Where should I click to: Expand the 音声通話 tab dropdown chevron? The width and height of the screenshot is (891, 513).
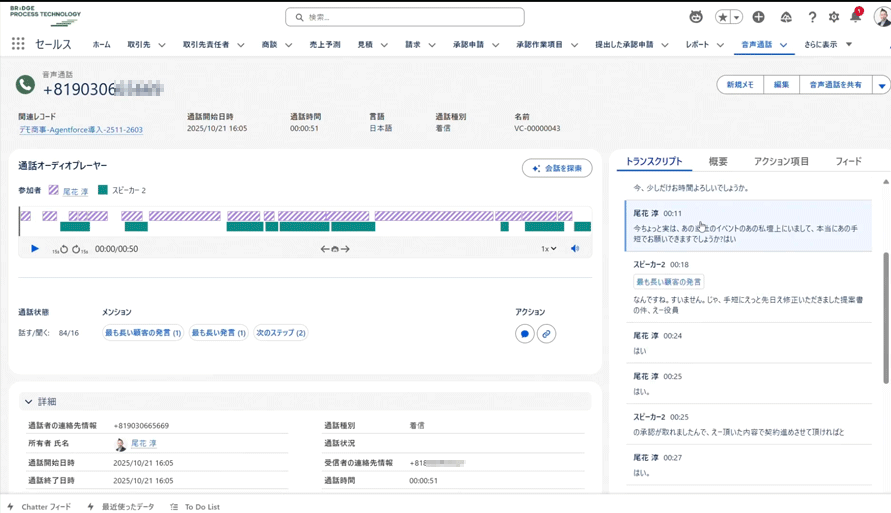pyautogui.click(x=784, y=45)
